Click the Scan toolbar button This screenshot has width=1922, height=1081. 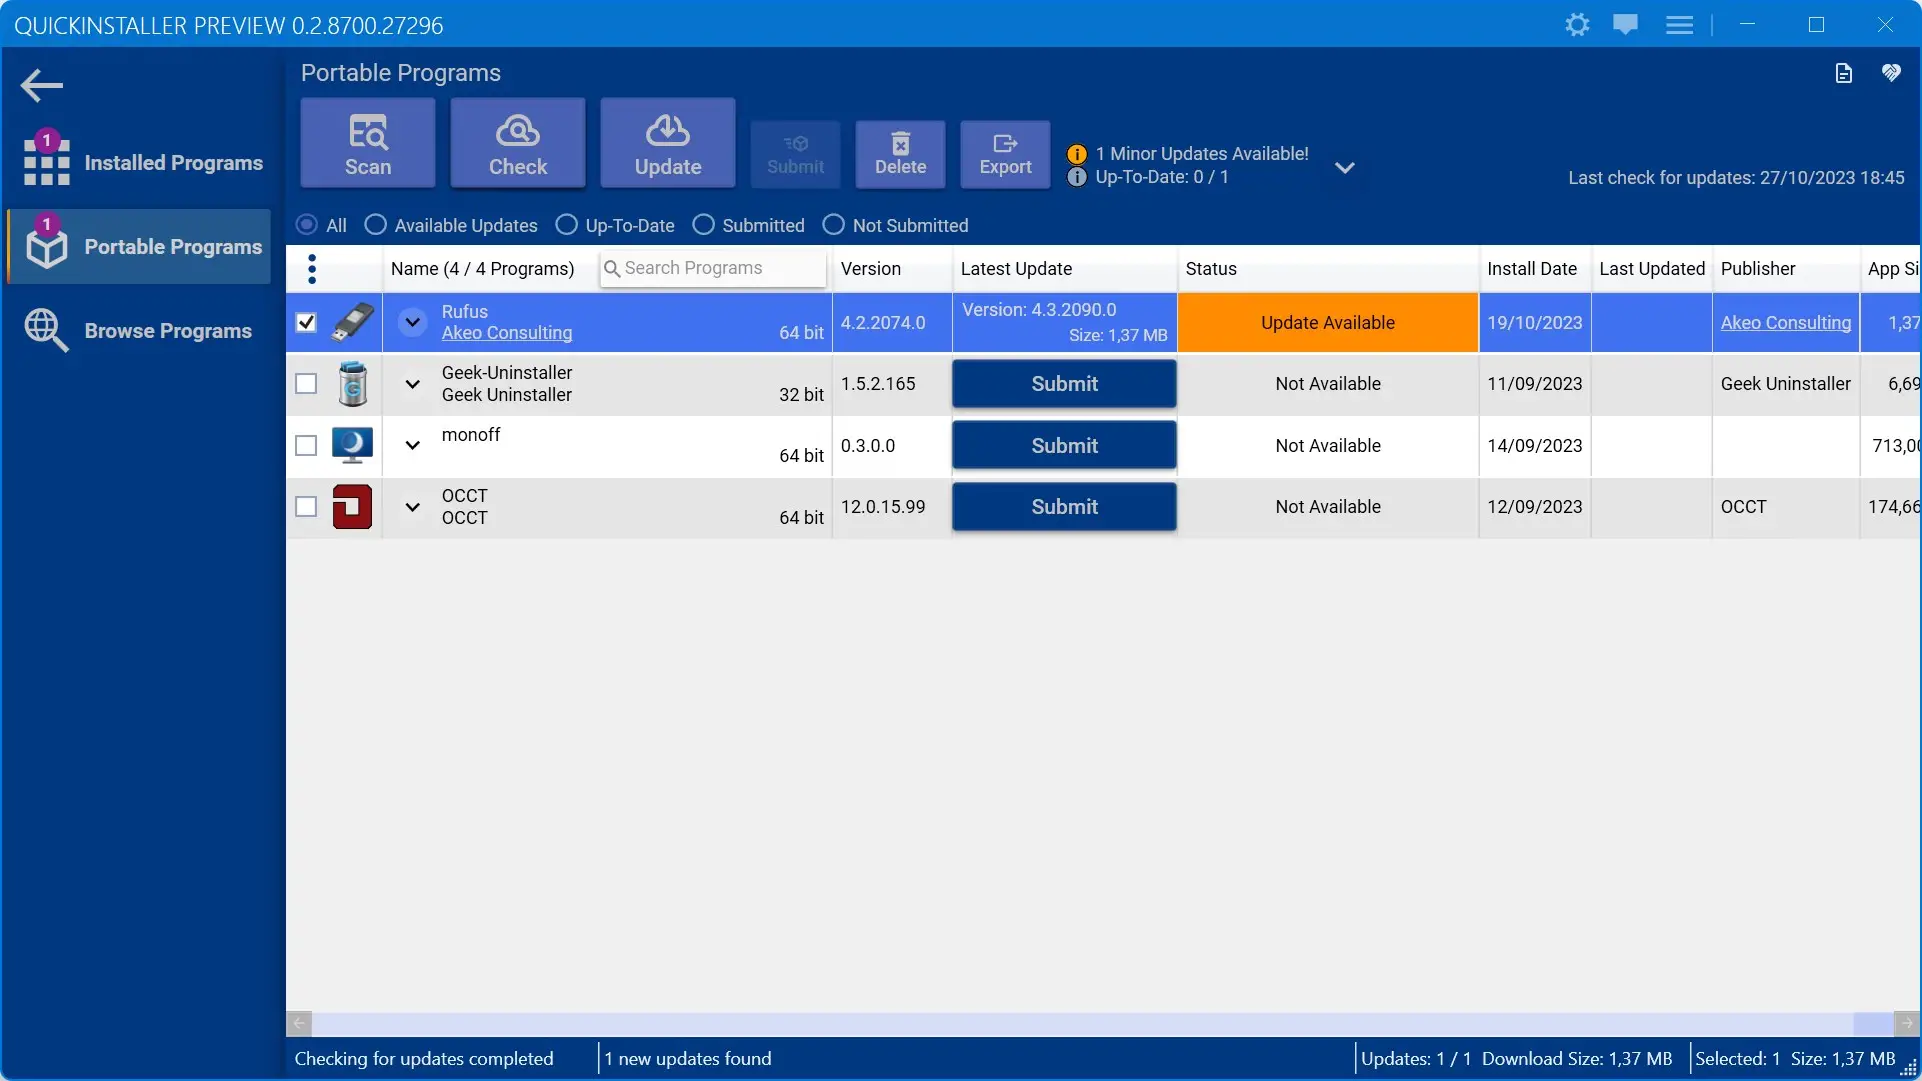pyautogui.click(x=368, y=144)
